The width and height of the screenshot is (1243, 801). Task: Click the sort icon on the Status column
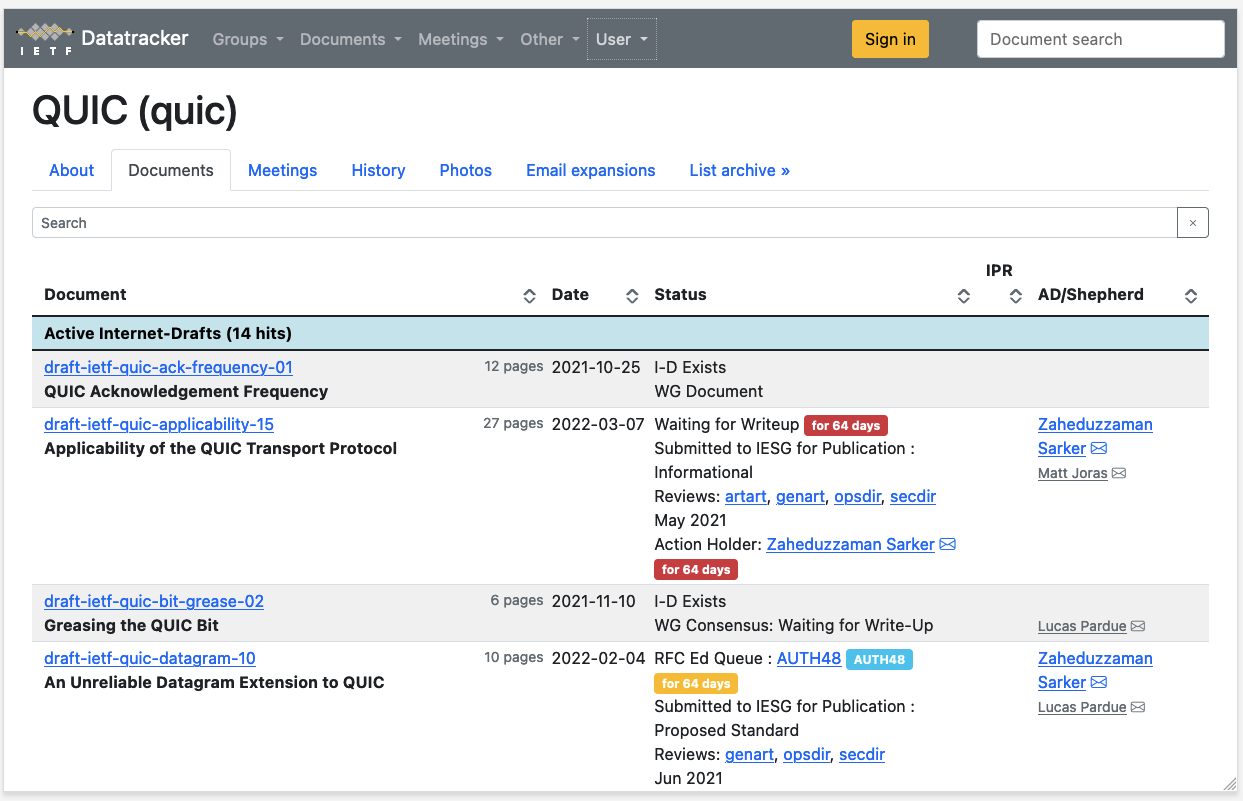pos(963,295)
